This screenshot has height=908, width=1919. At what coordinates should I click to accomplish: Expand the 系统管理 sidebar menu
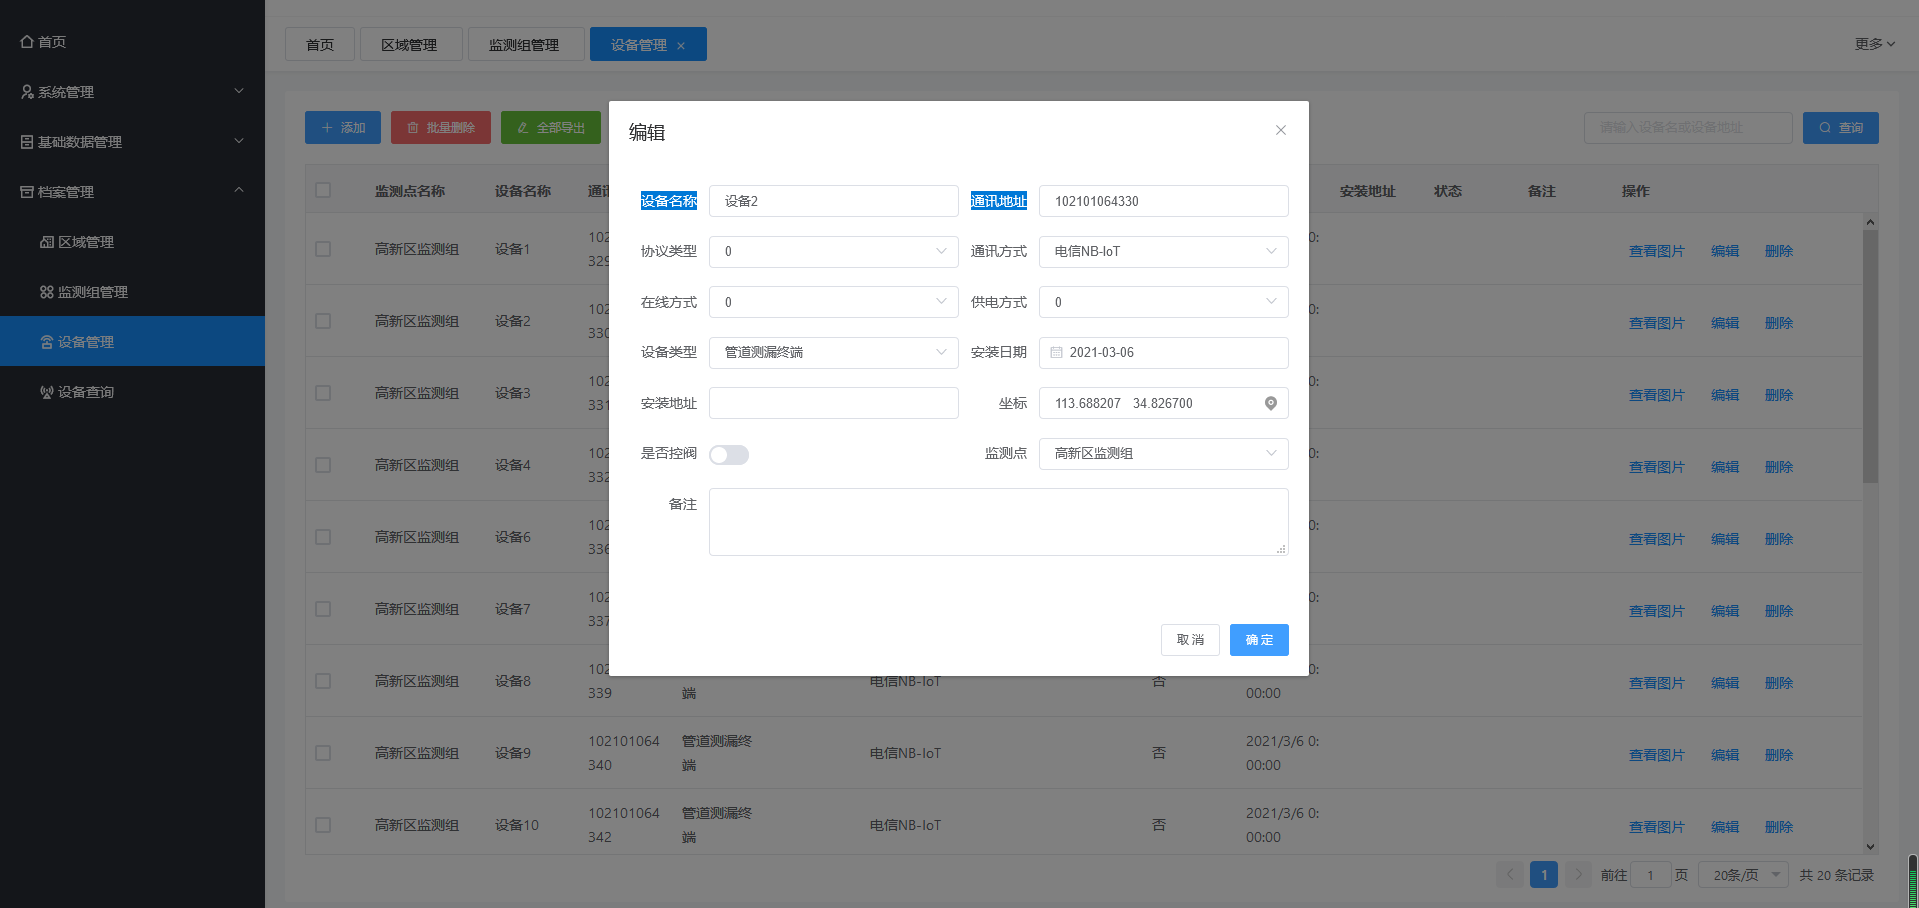coord(132,92)
